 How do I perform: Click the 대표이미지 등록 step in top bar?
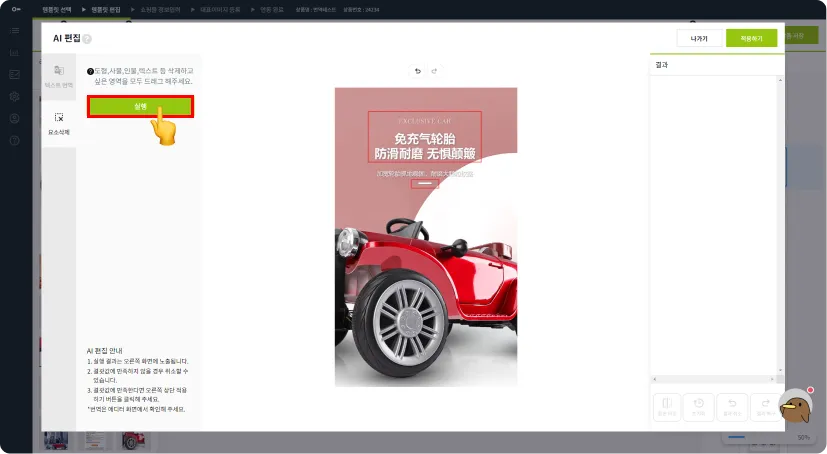(220, 9)
